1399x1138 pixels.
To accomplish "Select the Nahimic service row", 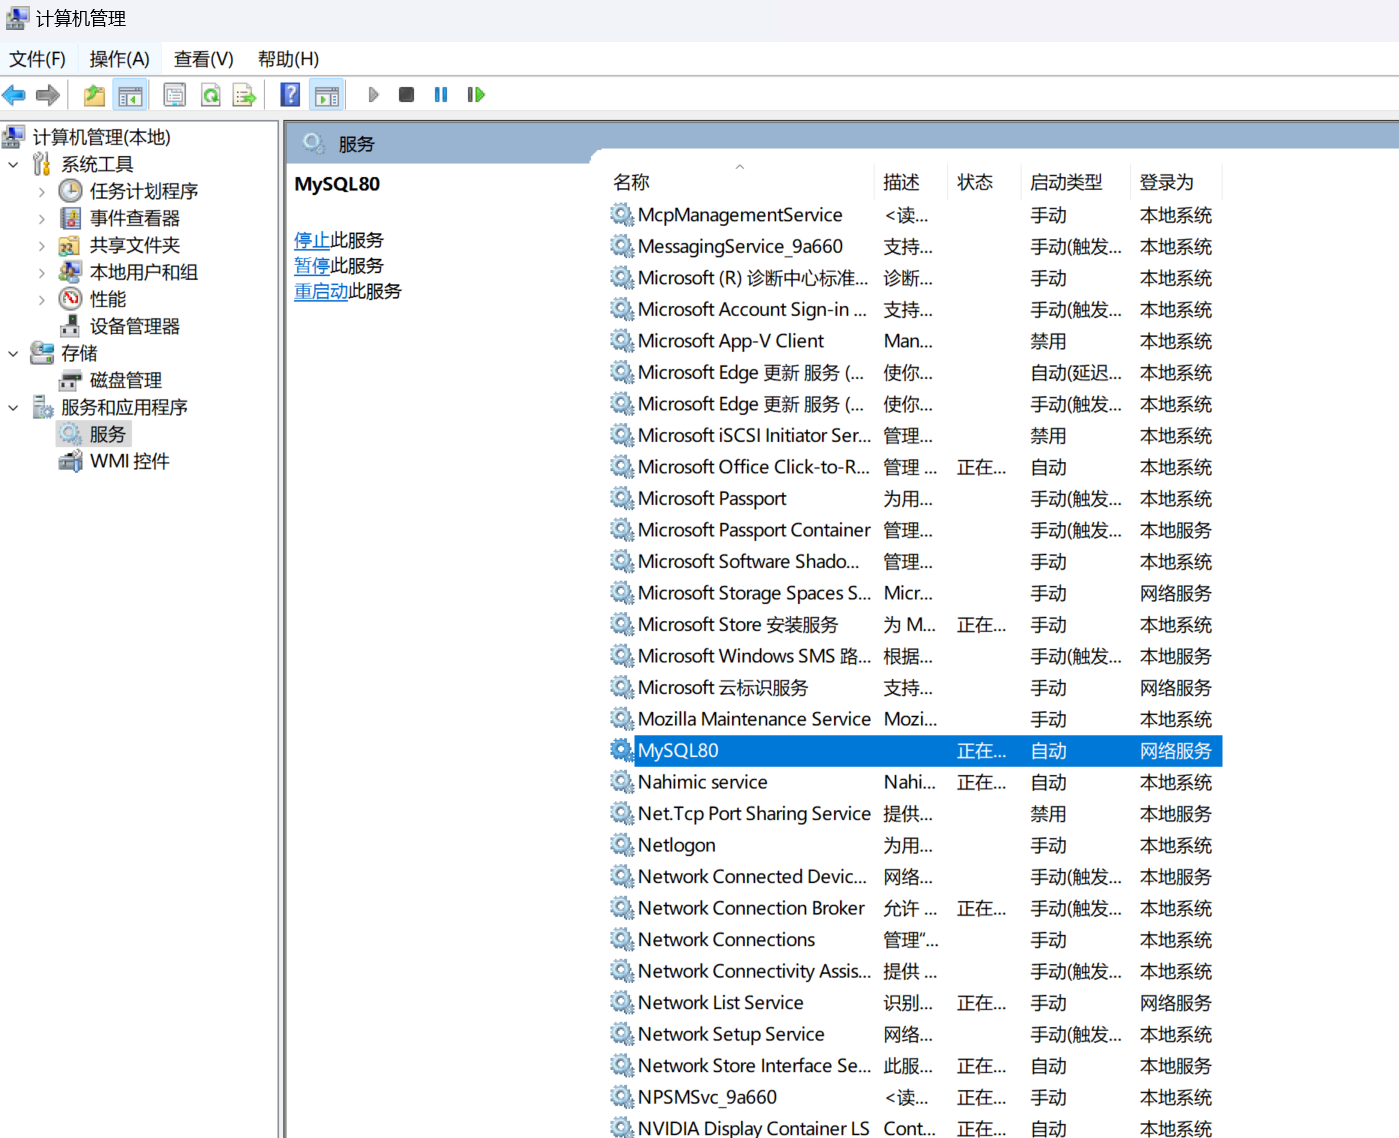I will point(915,782).
